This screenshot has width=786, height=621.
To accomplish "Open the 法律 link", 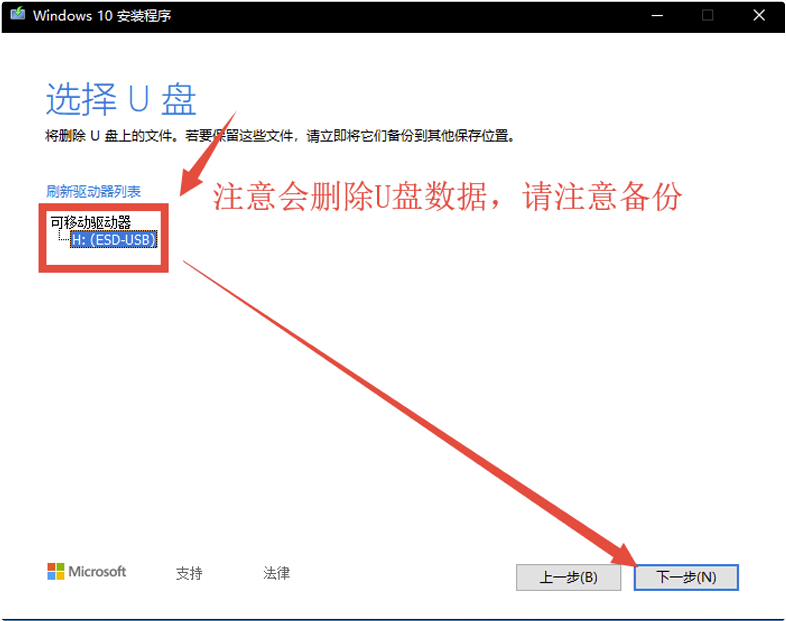I will 276,573.
